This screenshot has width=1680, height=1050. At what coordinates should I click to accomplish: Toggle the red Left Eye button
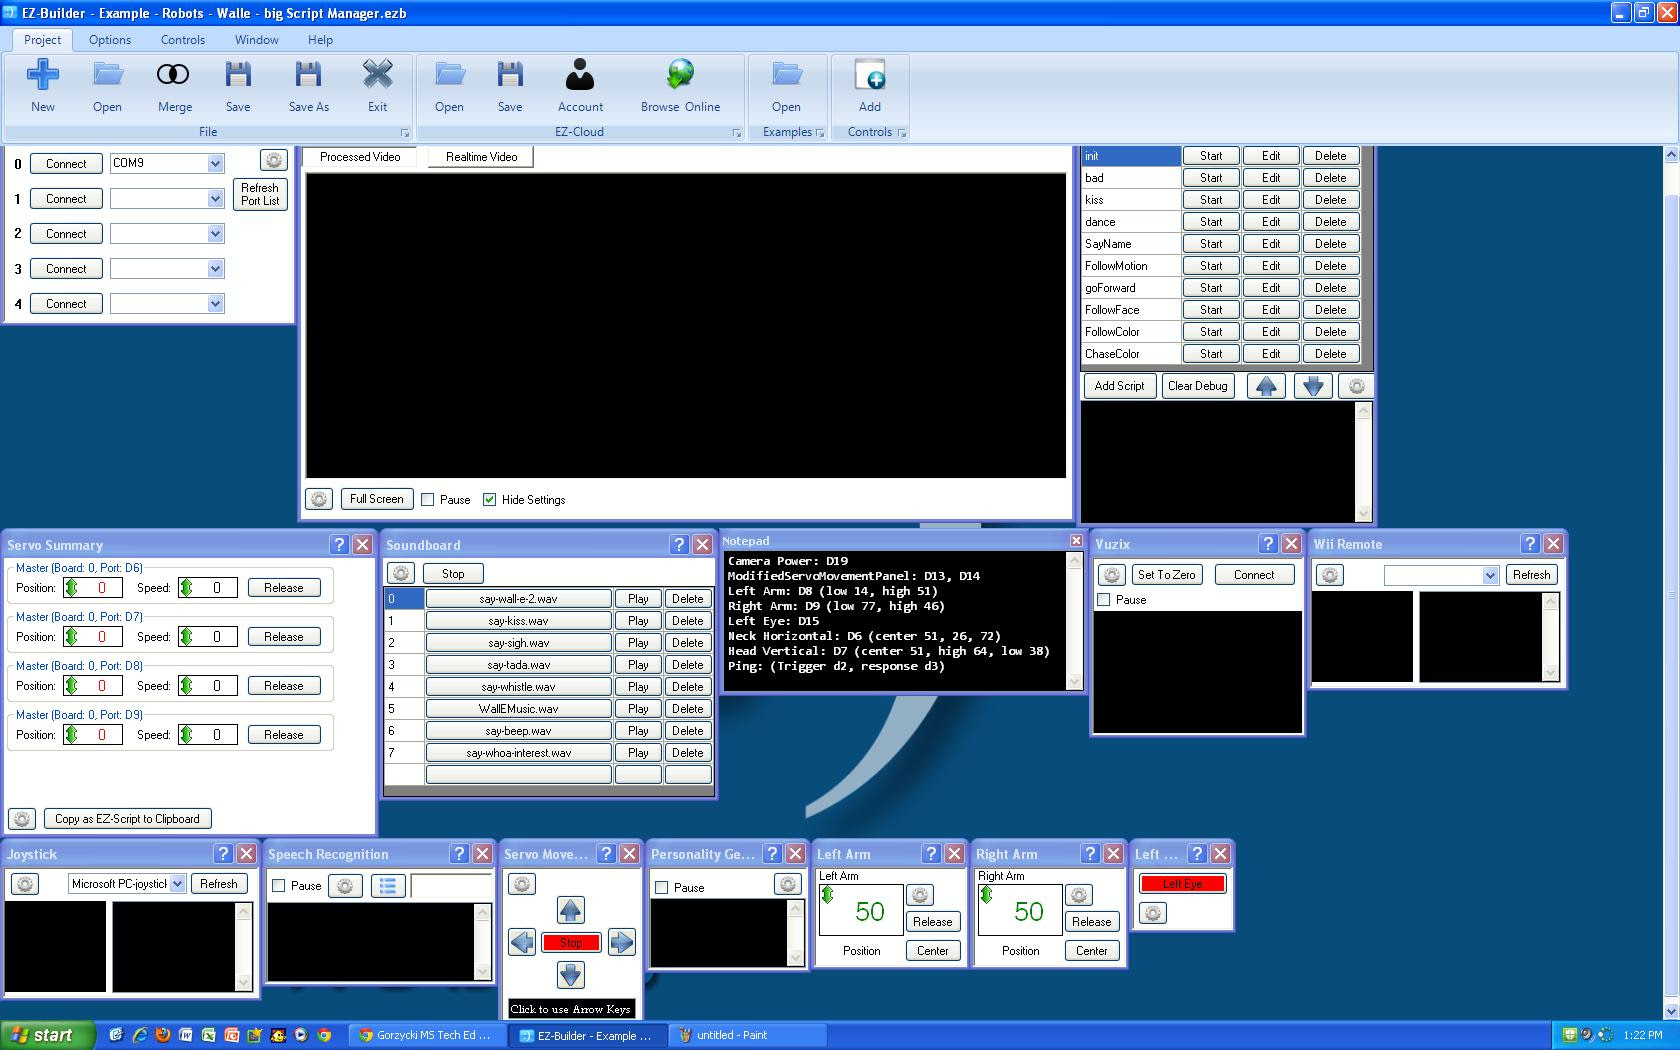pyautogui.click(x=1182, y=884)
